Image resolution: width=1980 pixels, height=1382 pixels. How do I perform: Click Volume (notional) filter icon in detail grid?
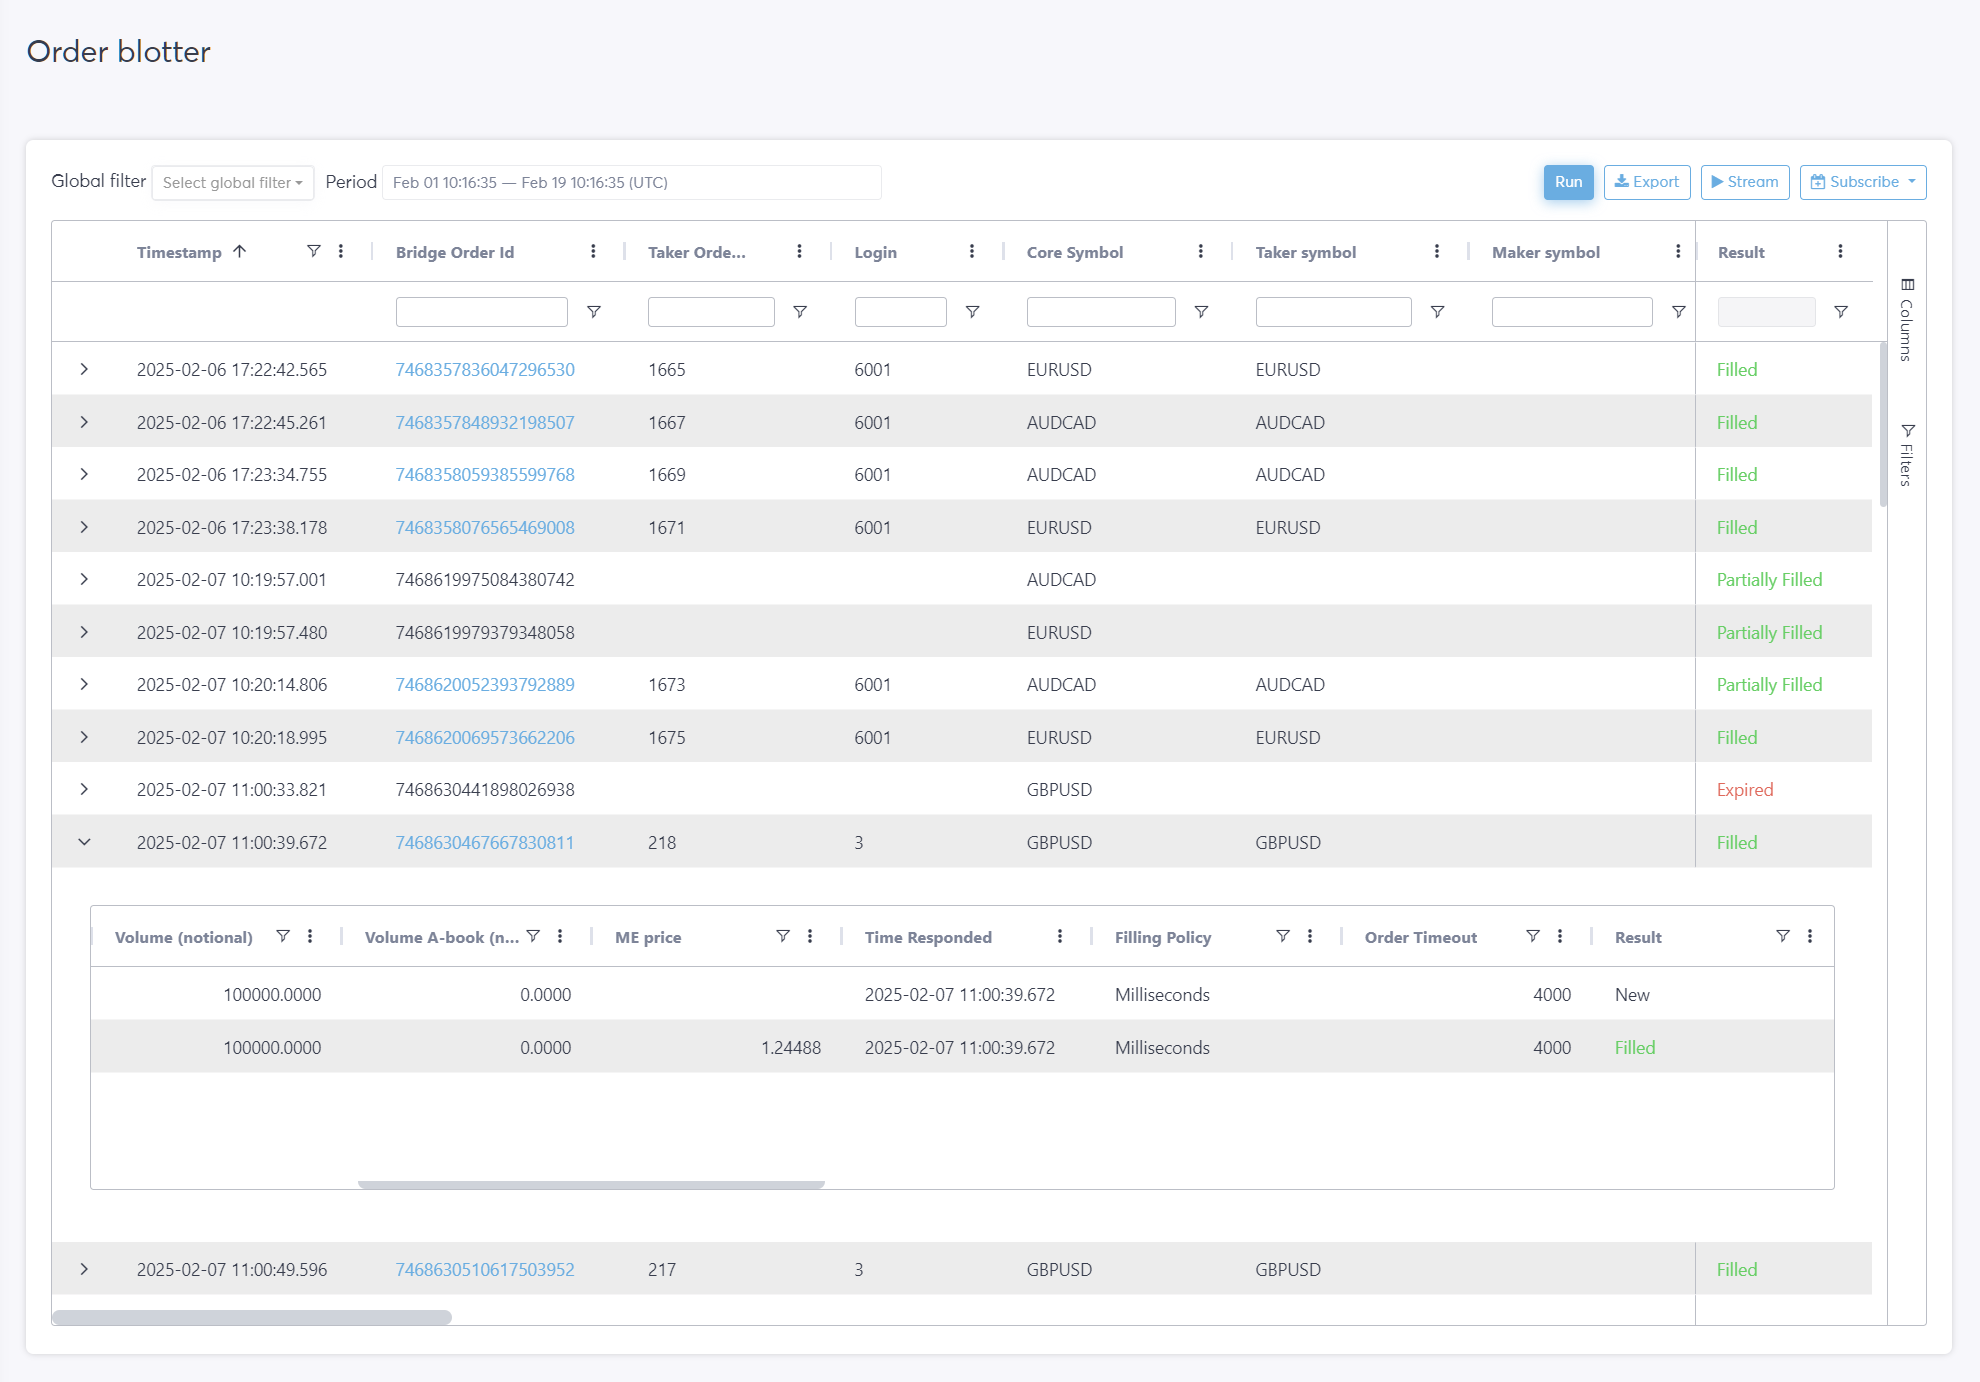coord(283,936)
